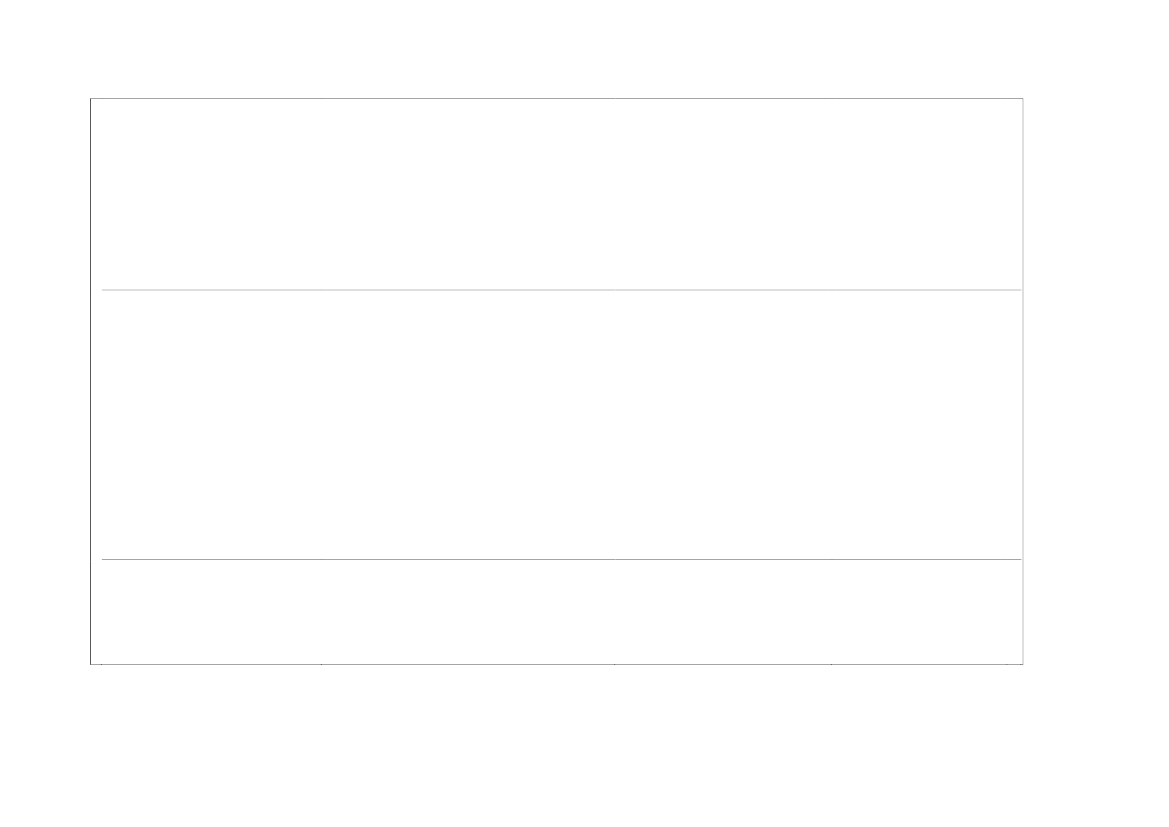Click the left end of the upper divider
The height and width of the screenshot is (827, 1169).
pyautogui.click(x=104, y=290)
